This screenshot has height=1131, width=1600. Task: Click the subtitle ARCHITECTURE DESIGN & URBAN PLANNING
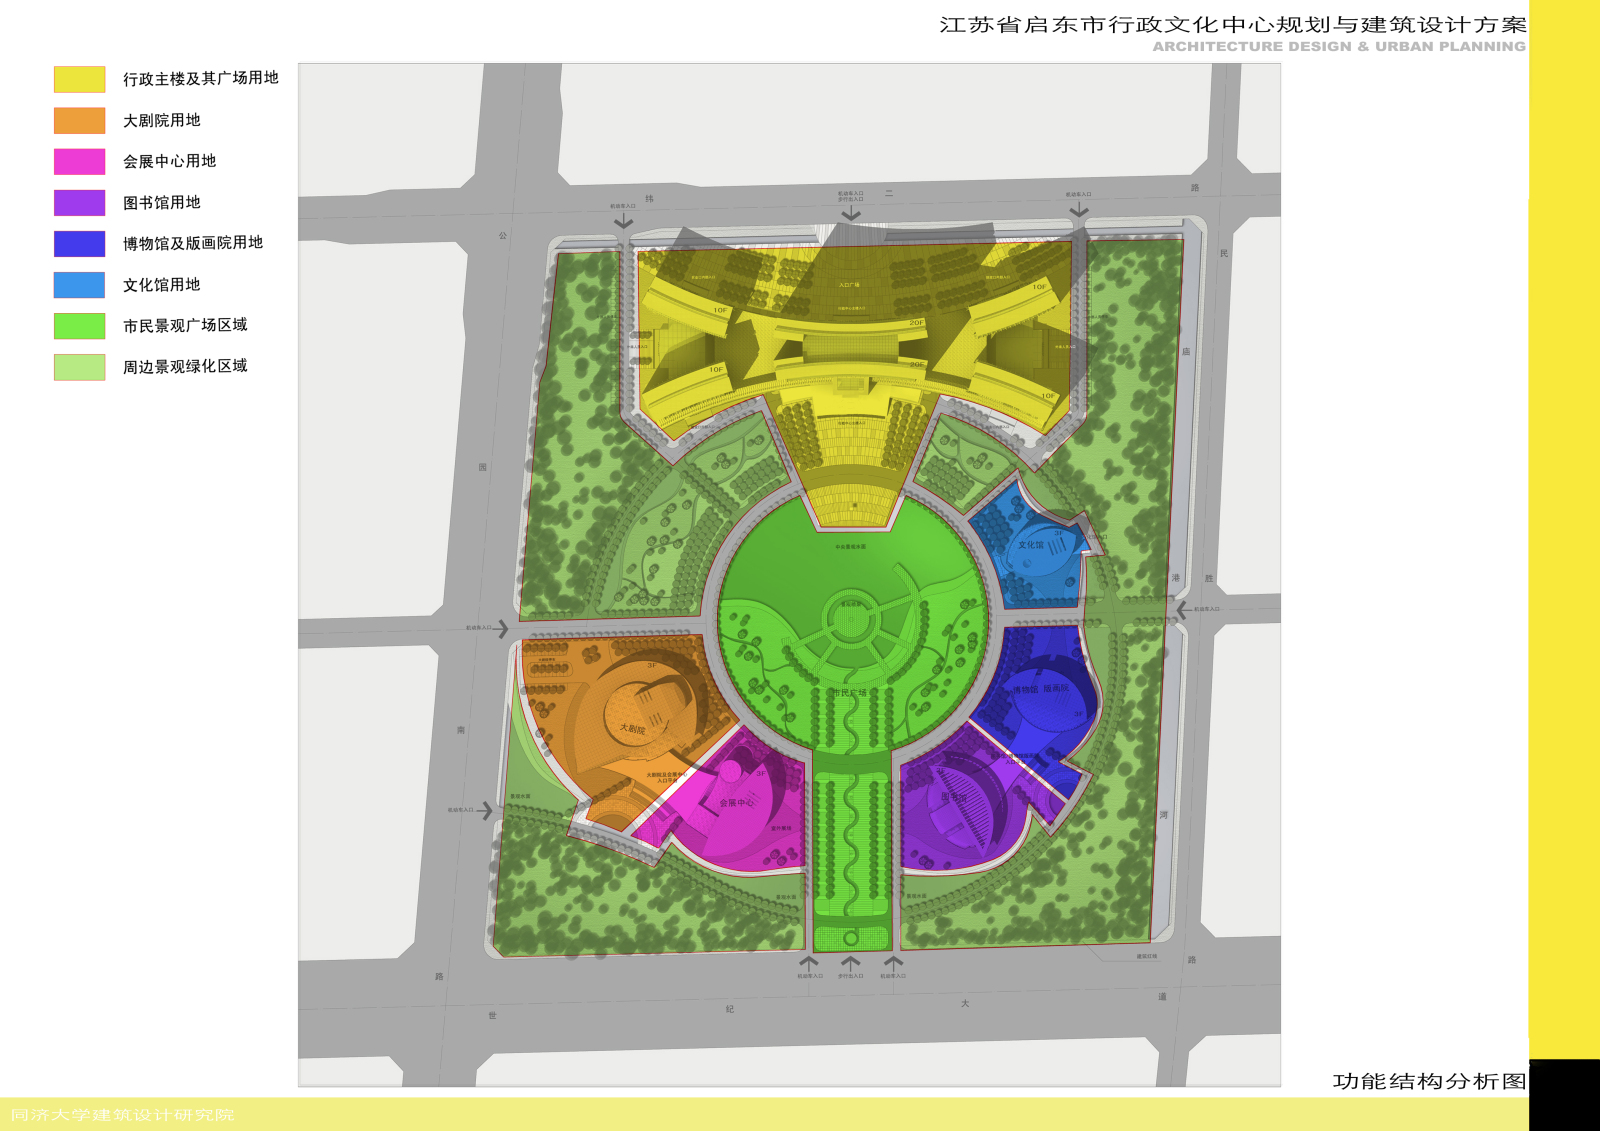(x=1340, y=46)
